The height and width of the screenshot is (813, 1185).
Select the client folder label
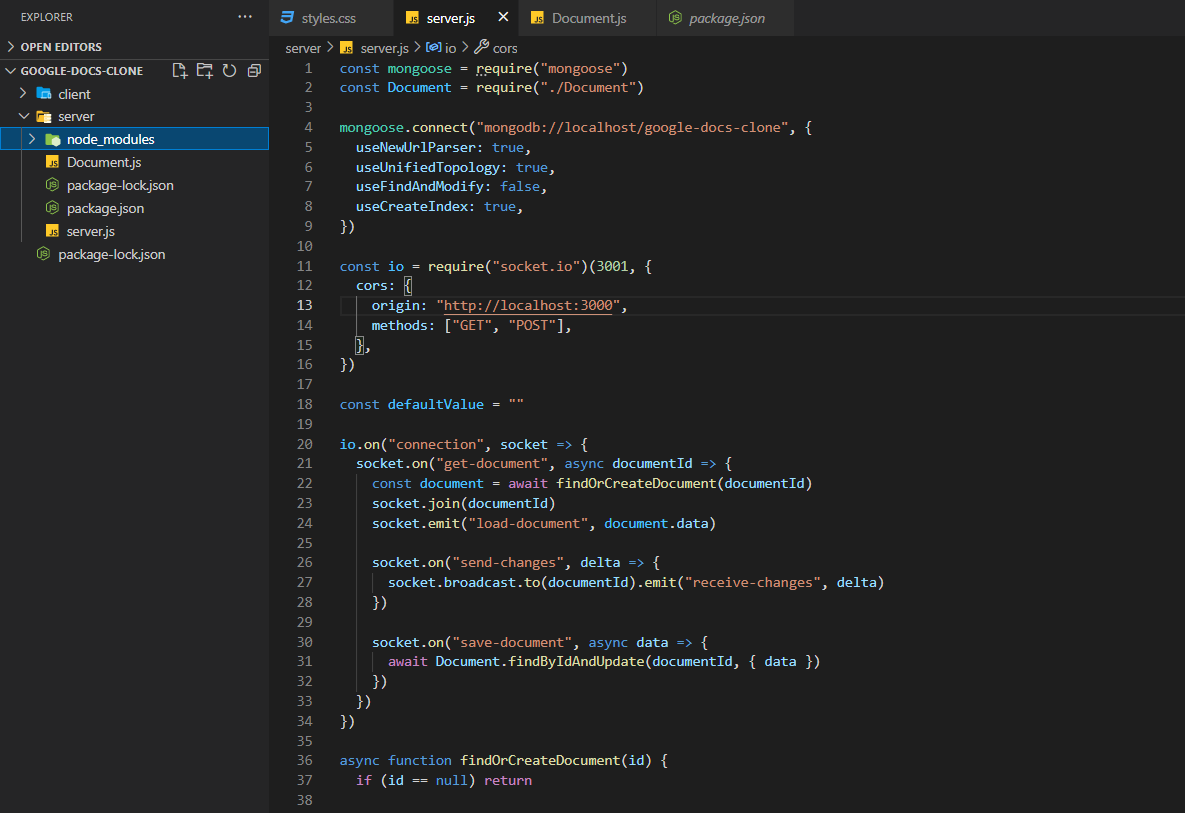74,94
